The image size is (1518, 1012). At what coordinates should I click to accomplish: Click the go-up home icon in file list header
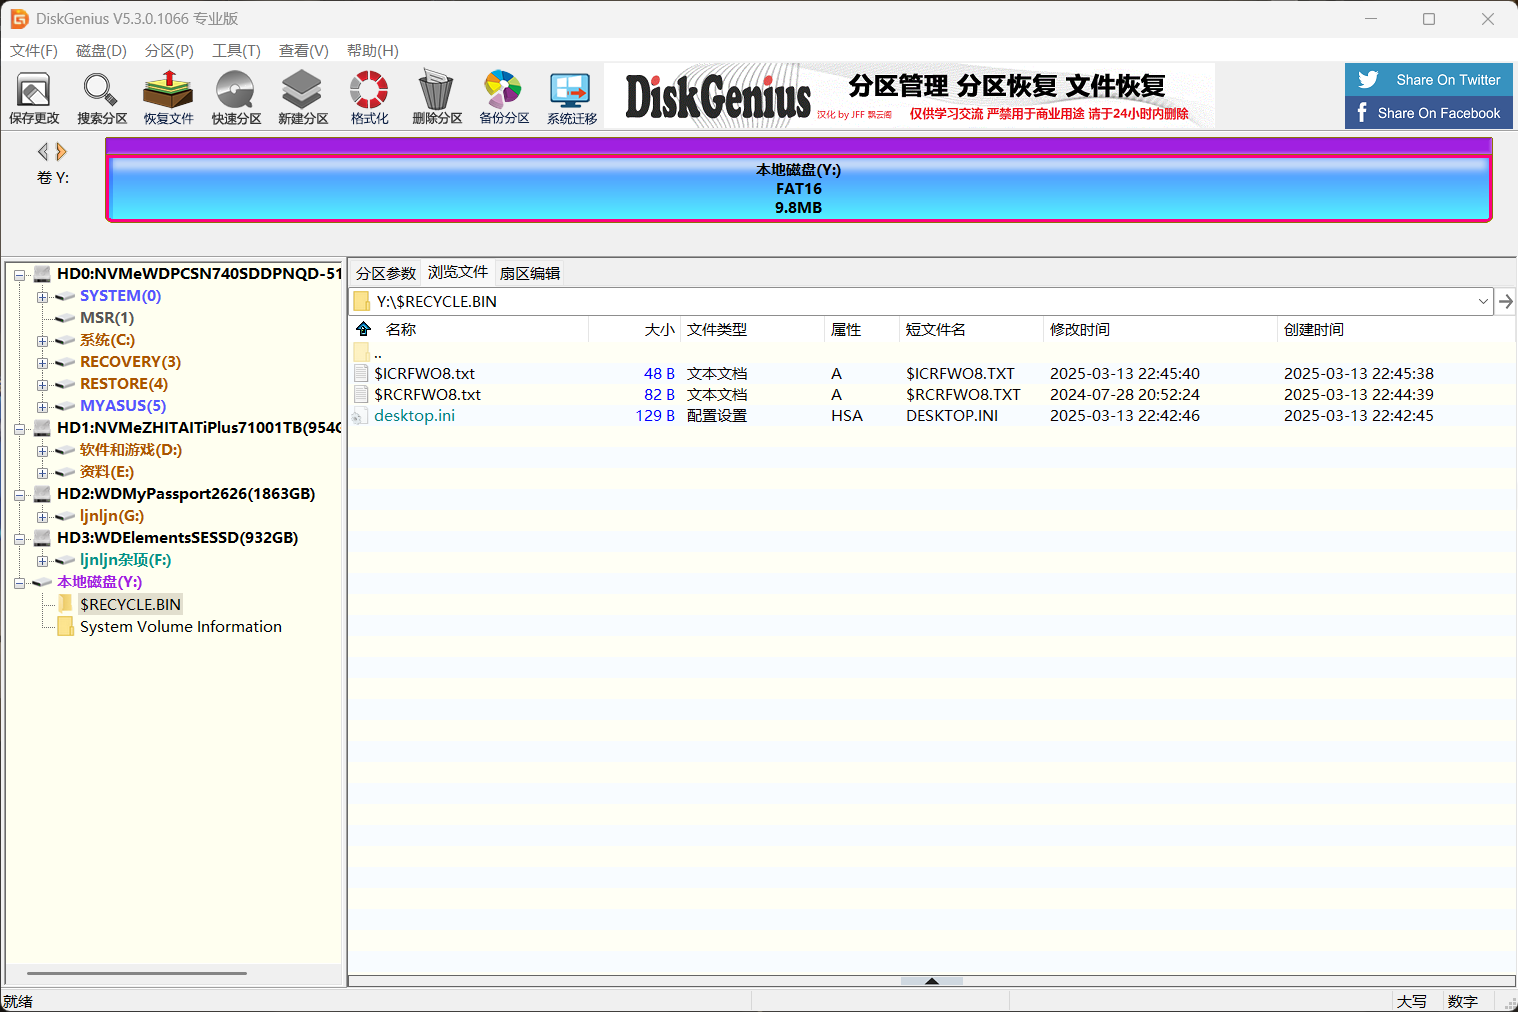[364, 329]
